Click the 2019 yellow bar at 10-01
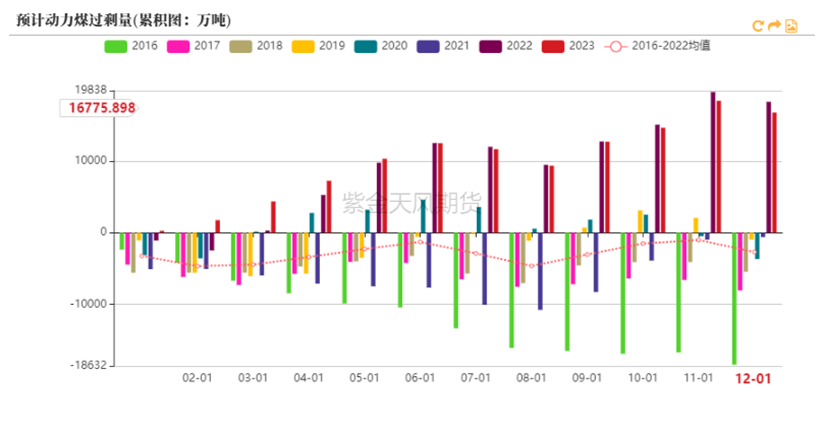 click(x=640, y=221)
